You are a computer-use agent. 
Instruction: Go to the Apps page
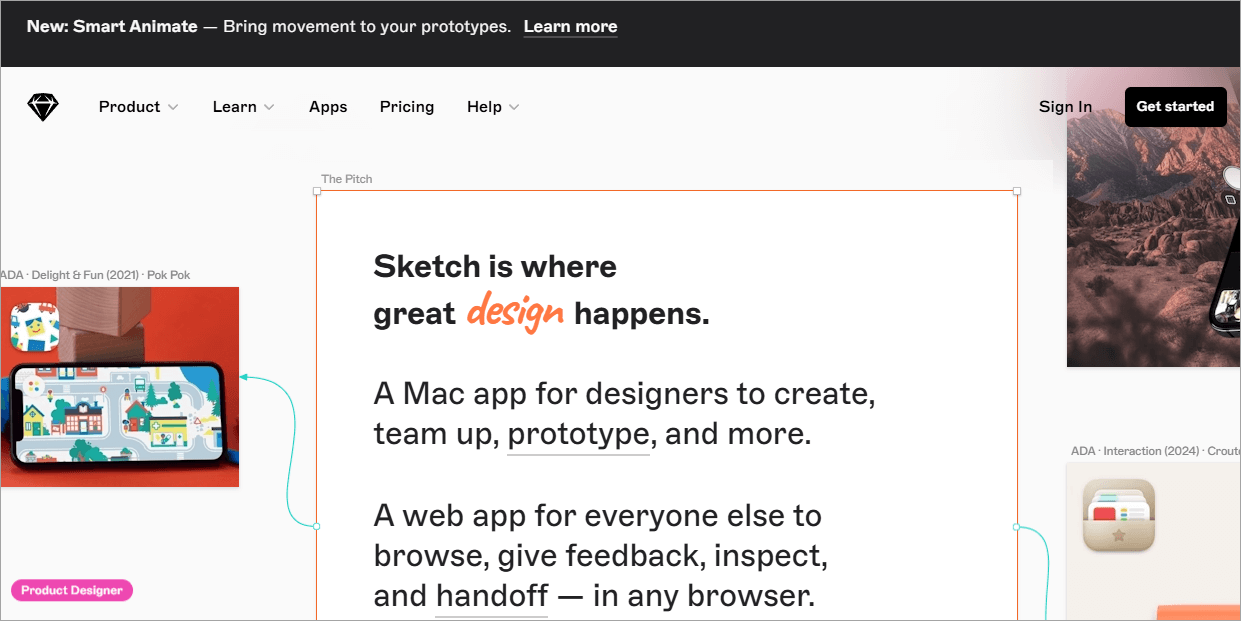pyautogui.click(x=328, y=107)
